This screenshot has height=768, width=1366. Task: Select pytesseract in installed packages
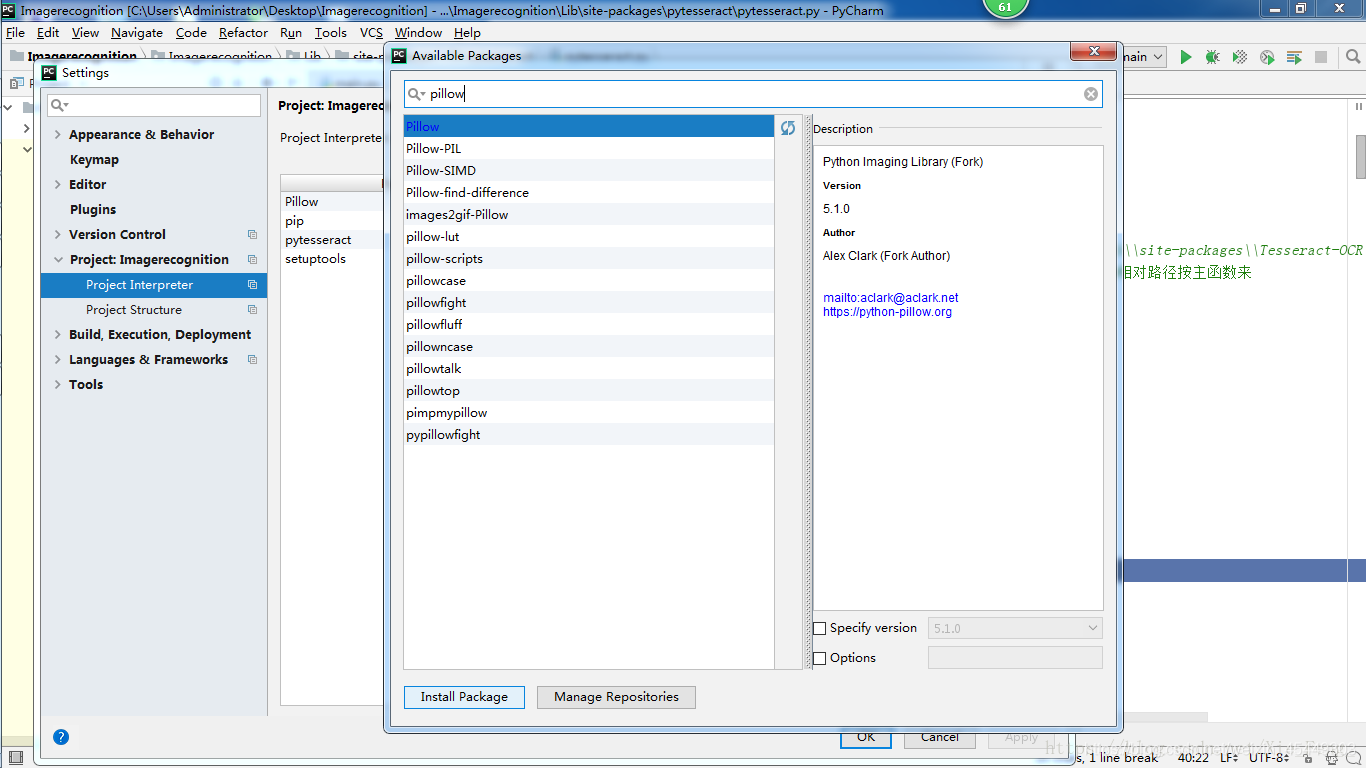point(332,240)
